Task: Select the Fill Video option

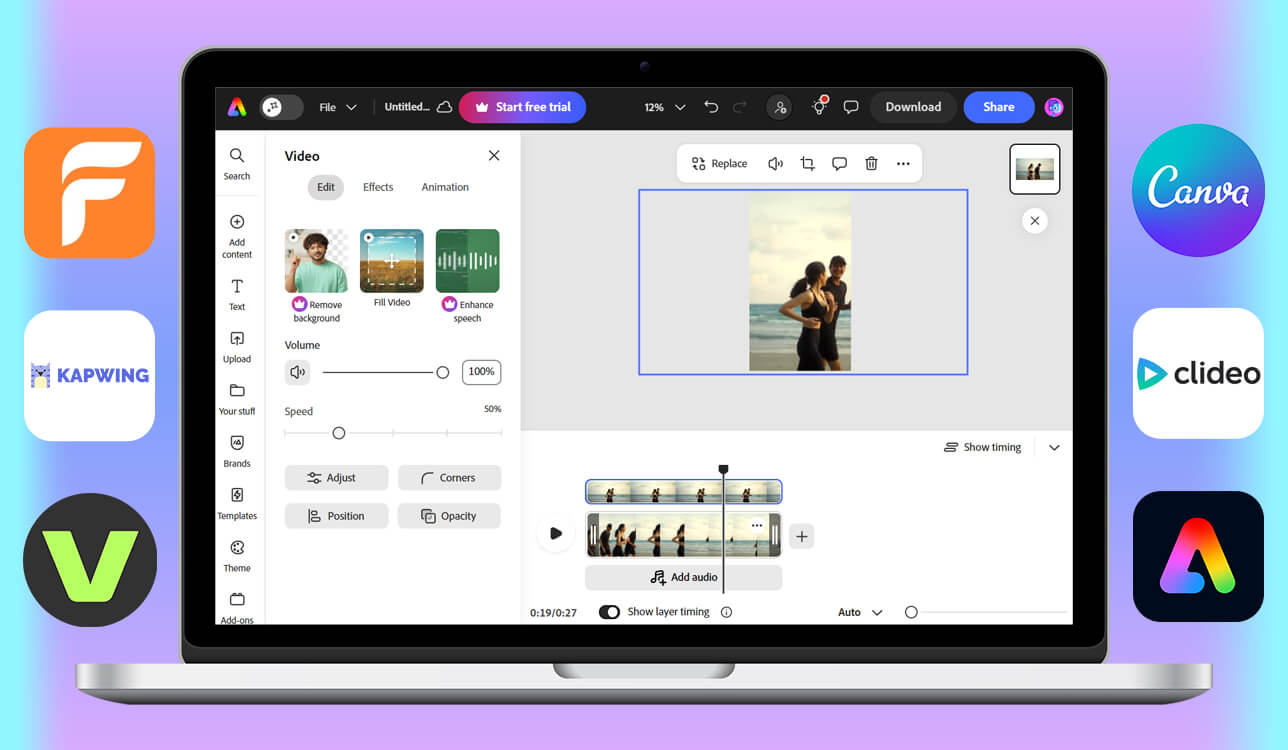Action: 392,268
